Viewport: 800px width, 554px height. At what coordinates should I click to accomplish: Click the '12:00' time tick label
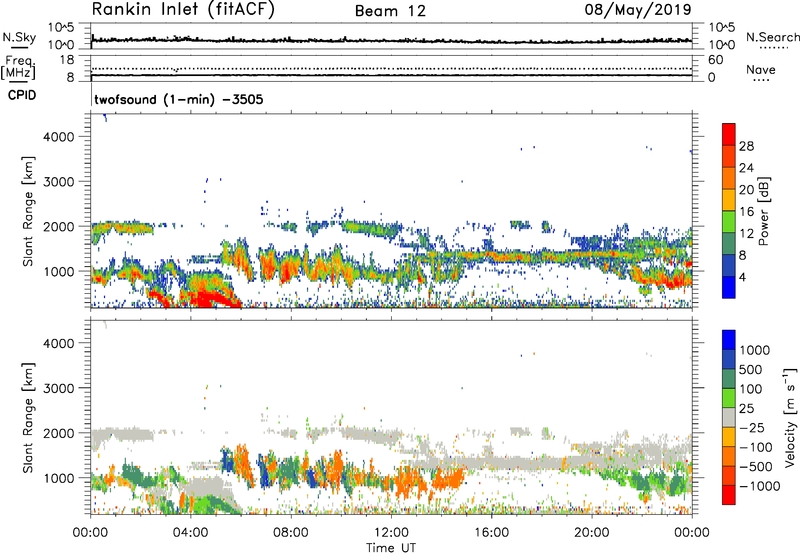coord(391,533)
